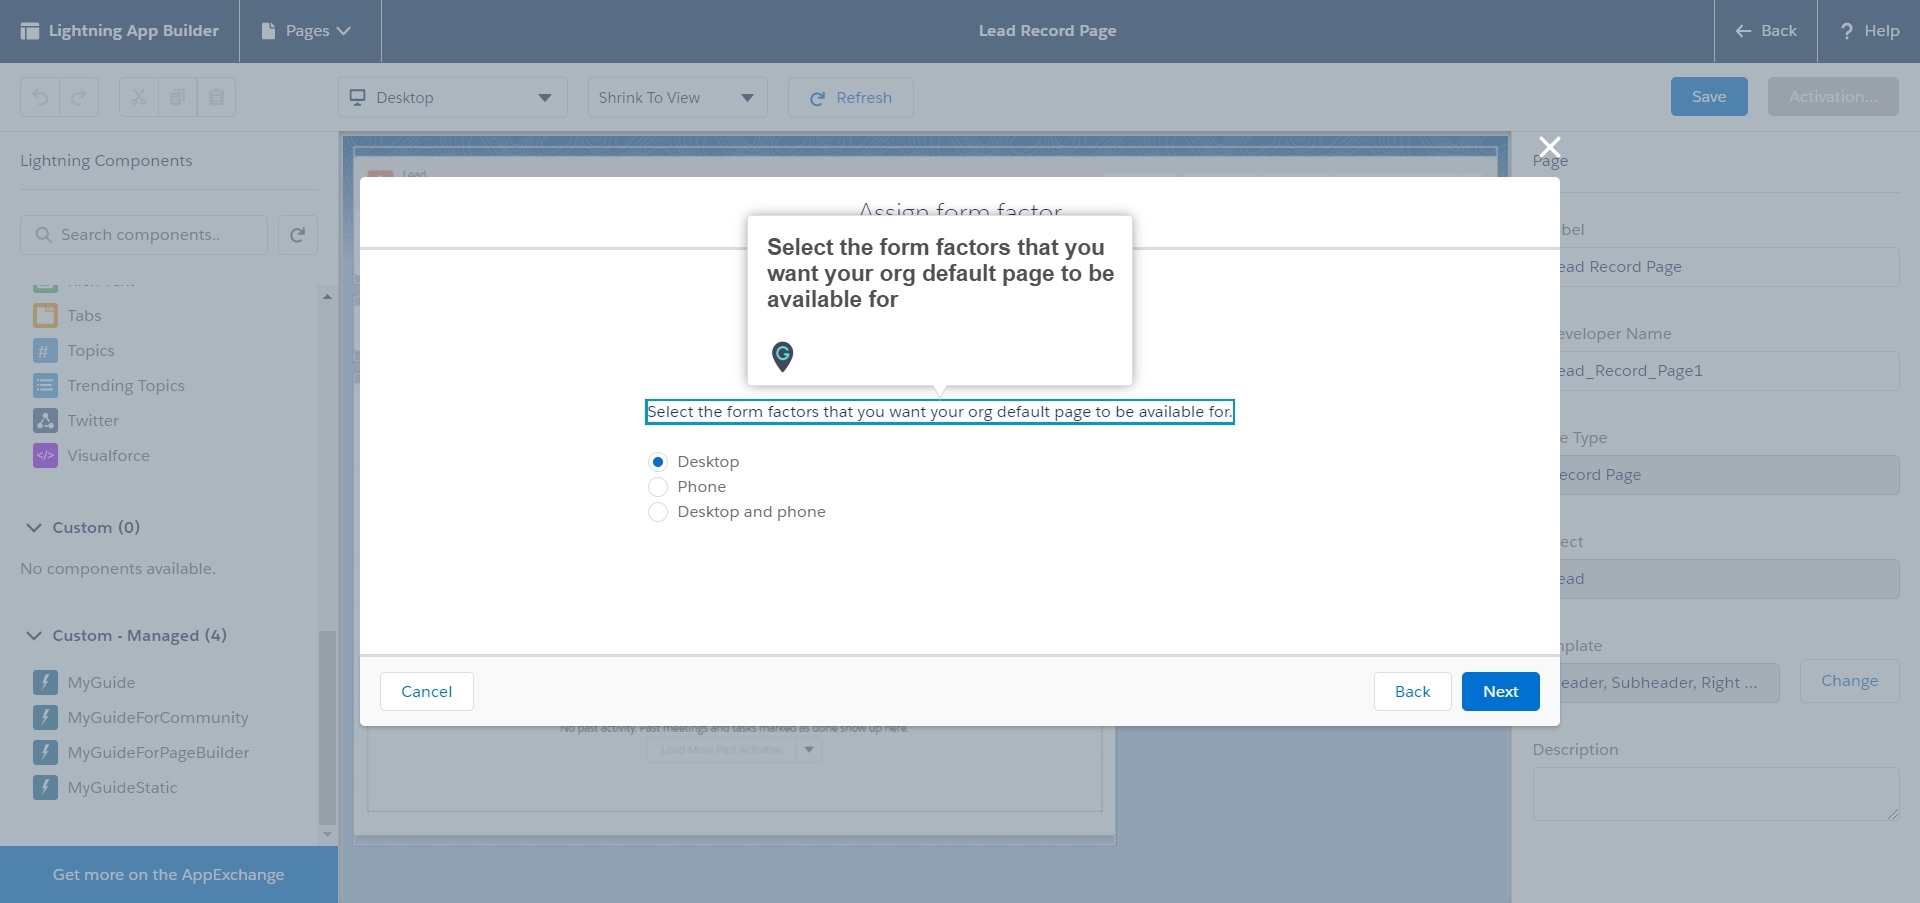Click the Copy icon in toolbar
This screenshot has width=1920, height=903.
point(177,97)
